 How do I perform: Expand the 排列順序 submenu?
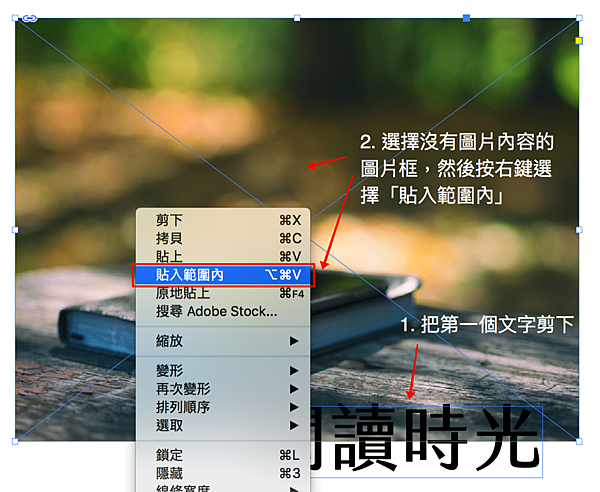(x=223, y=407)
